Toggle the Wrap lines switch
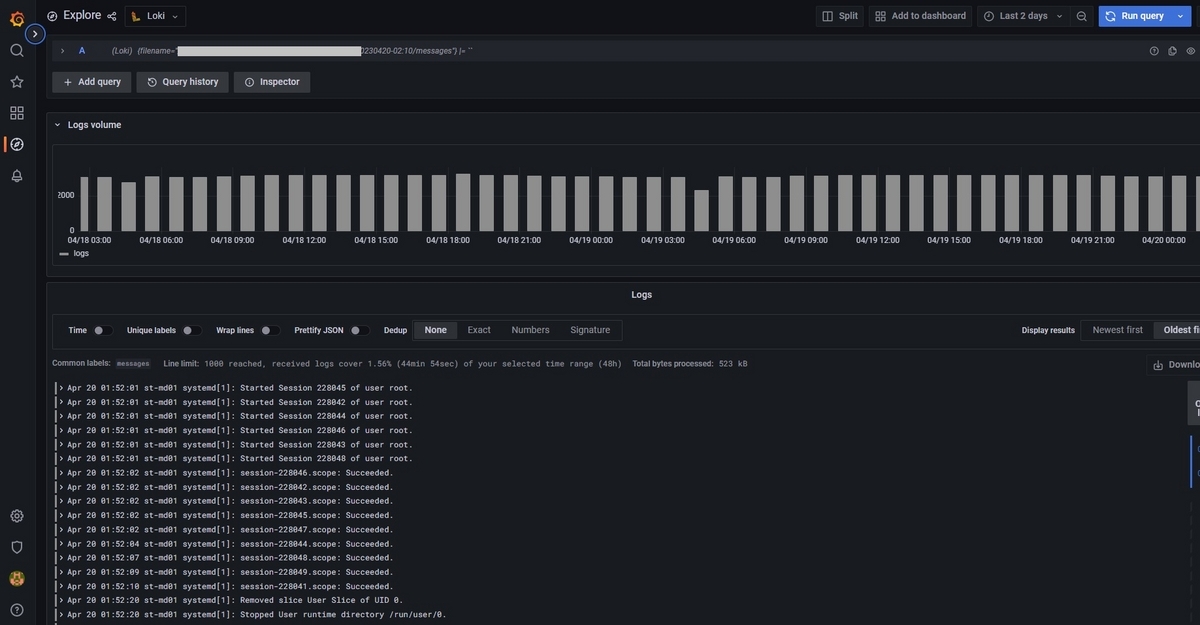 click(x=270, y=330)
